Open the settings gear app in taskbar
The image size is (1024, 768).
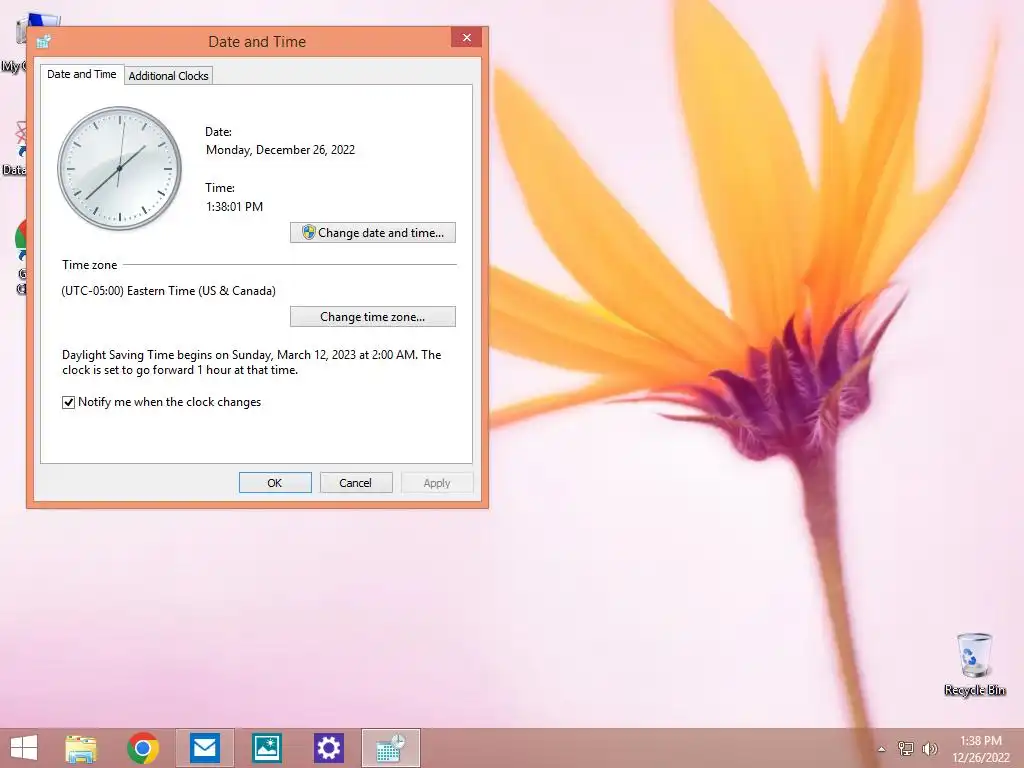pos(328,748)
